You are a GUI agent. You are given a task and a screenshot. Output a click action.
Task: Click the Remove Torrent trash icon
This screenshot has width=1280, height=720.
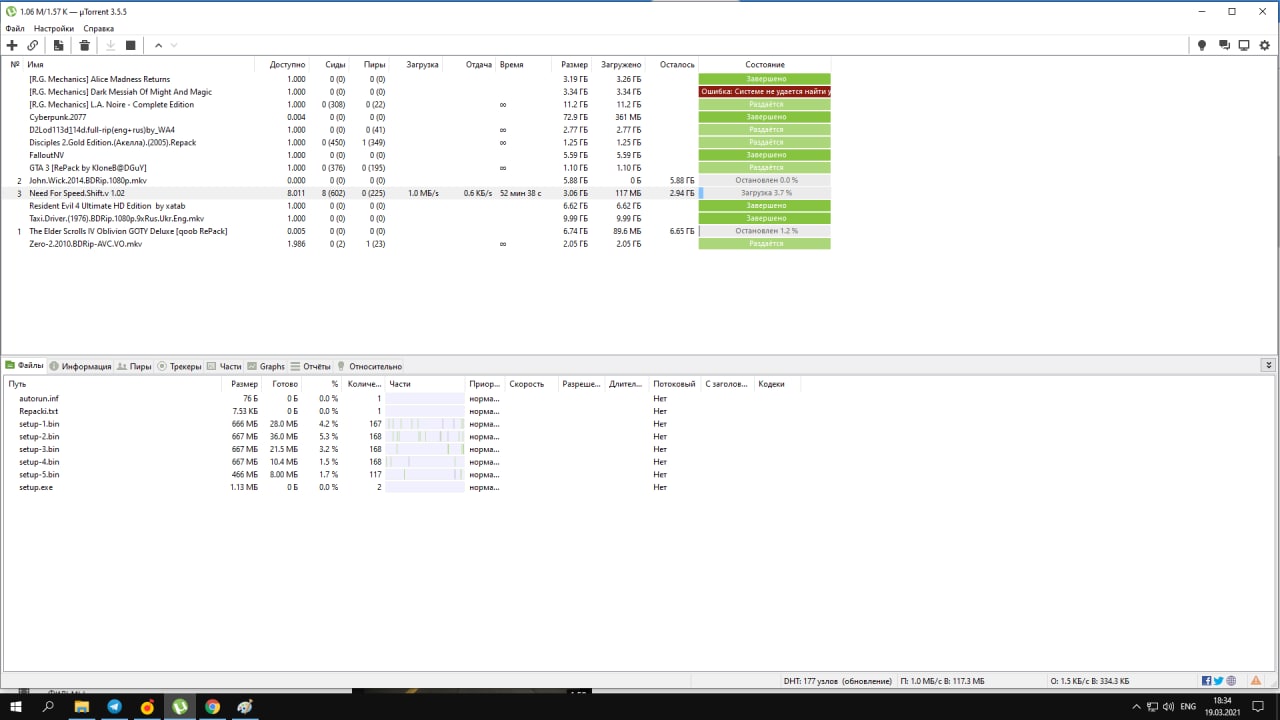coord(84,45)
